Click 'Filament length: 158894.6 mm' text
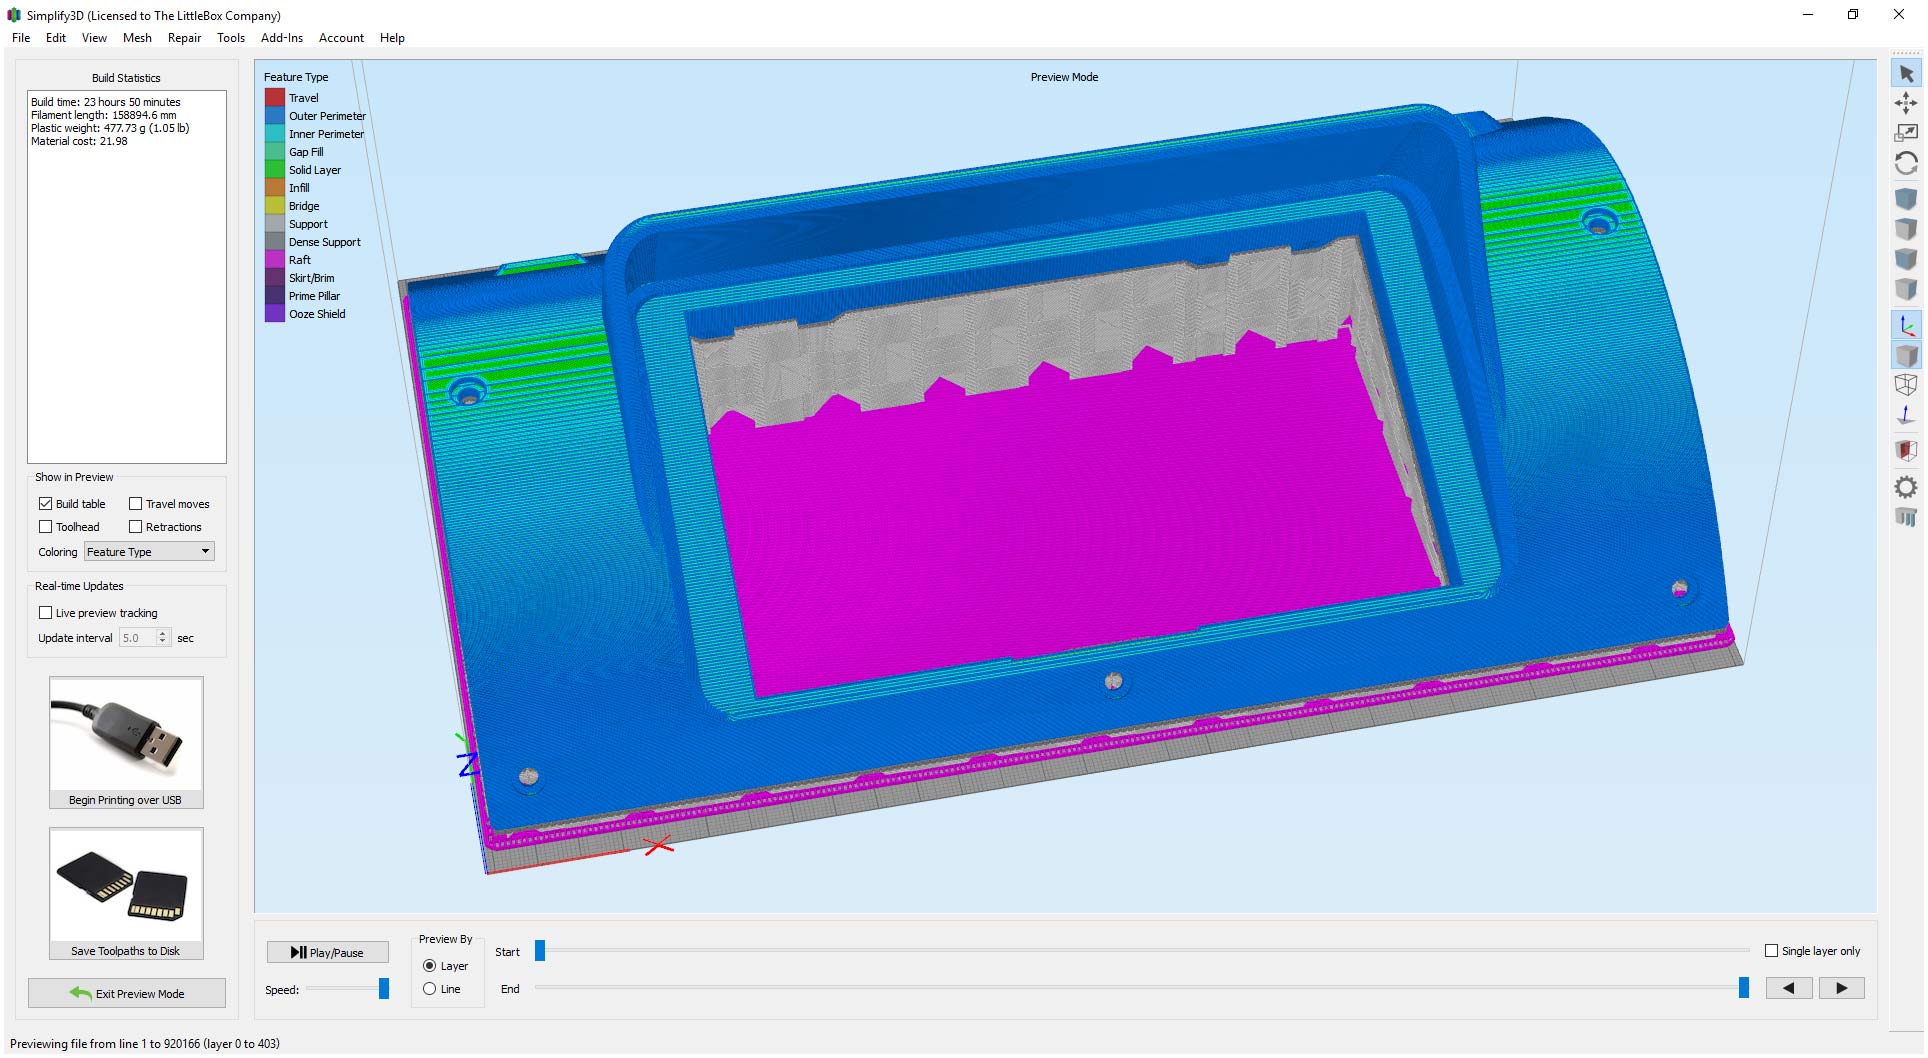The width and height of the screenshot is (1928, 1058). point(104,115)
